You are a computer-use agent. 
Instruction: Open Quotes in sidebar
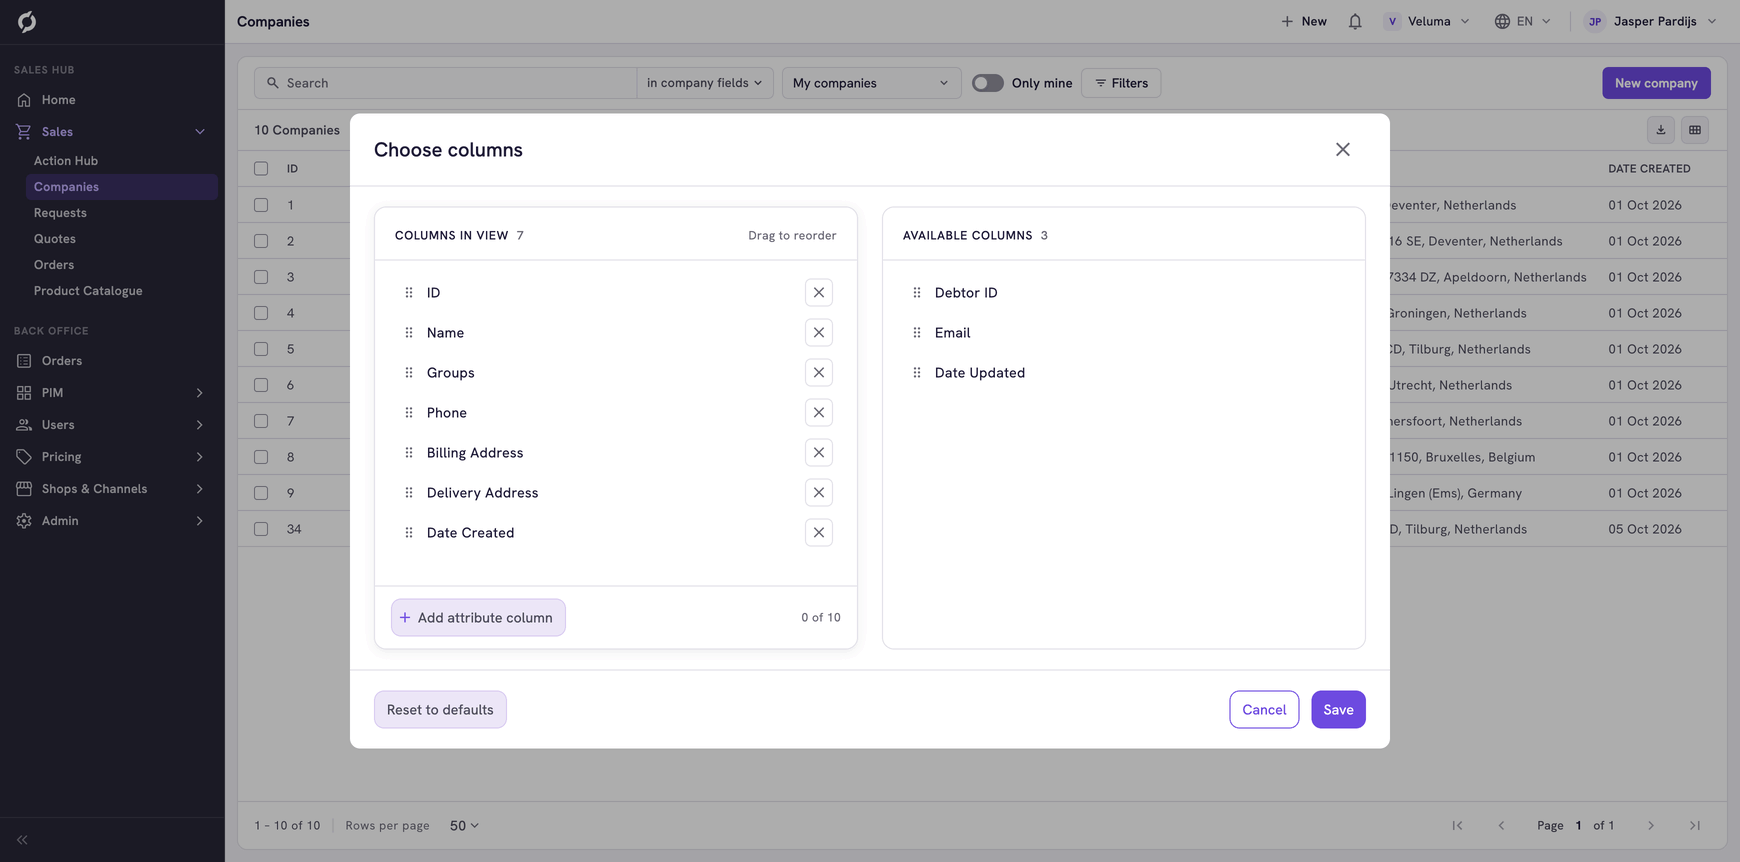pos(55,239)
